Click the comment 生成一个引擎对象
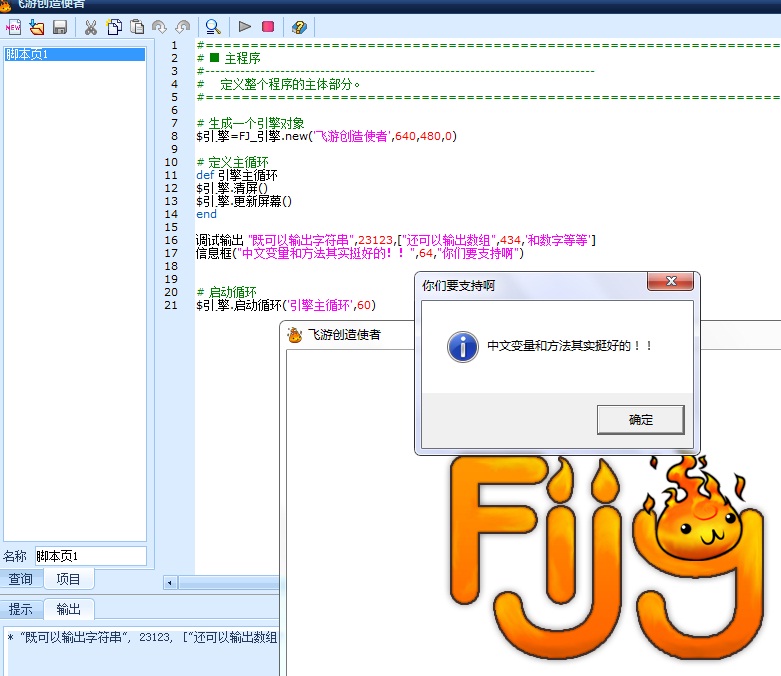Viewport: 781px width, 676px height. (x=251, y=123)
